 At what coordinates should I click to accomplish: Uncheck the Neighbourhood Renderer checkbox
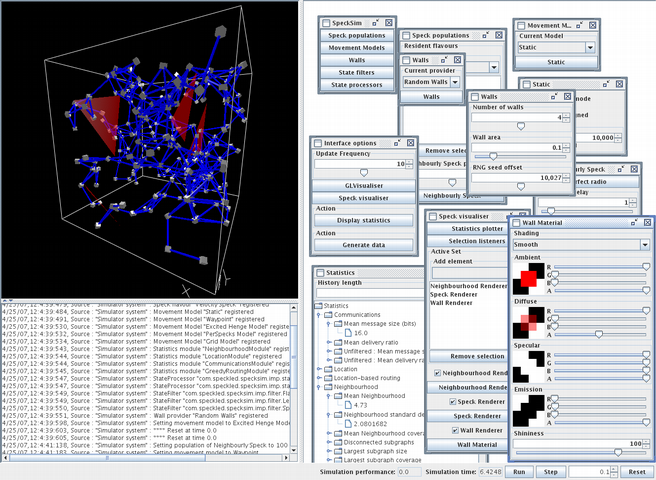point(436,373)
